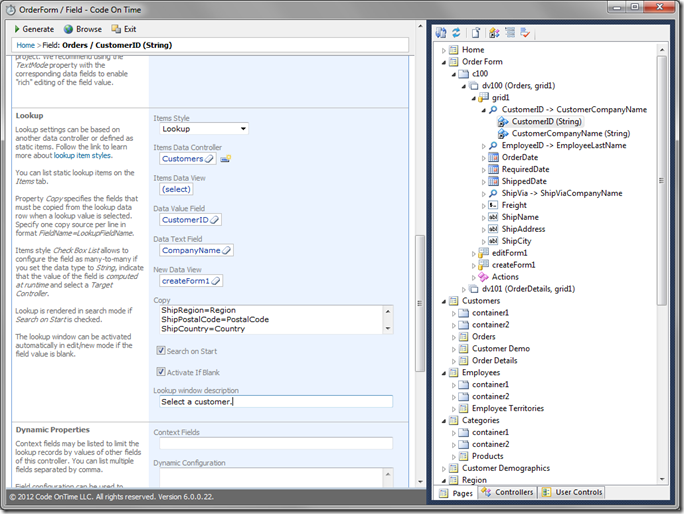Clear CompanyName with its eraser icon
684x514 pixels.
[x=227, y=250]
